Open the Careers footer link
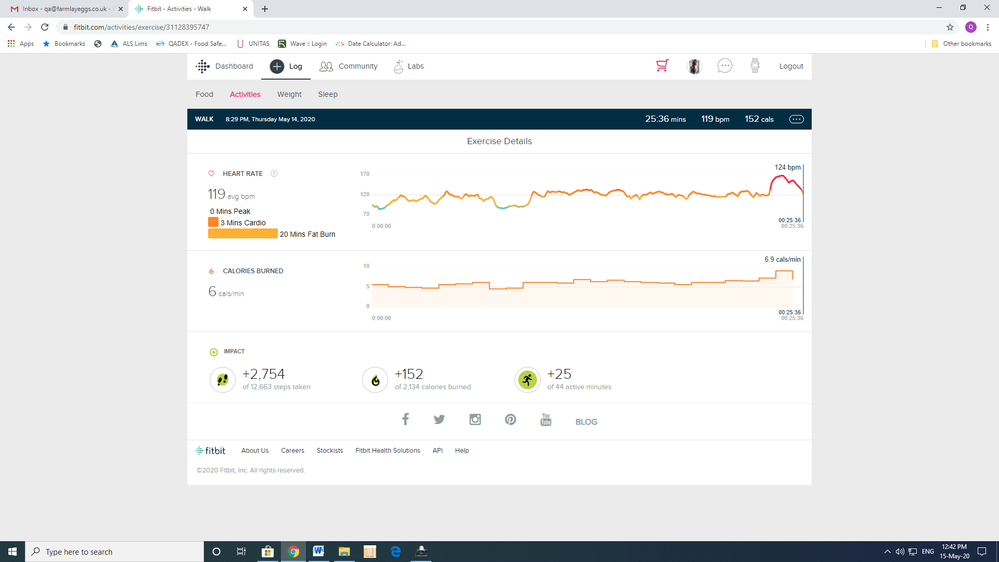The width and height of the screenshot is (999, 562). pyautogui.click(x=292, y=450)
